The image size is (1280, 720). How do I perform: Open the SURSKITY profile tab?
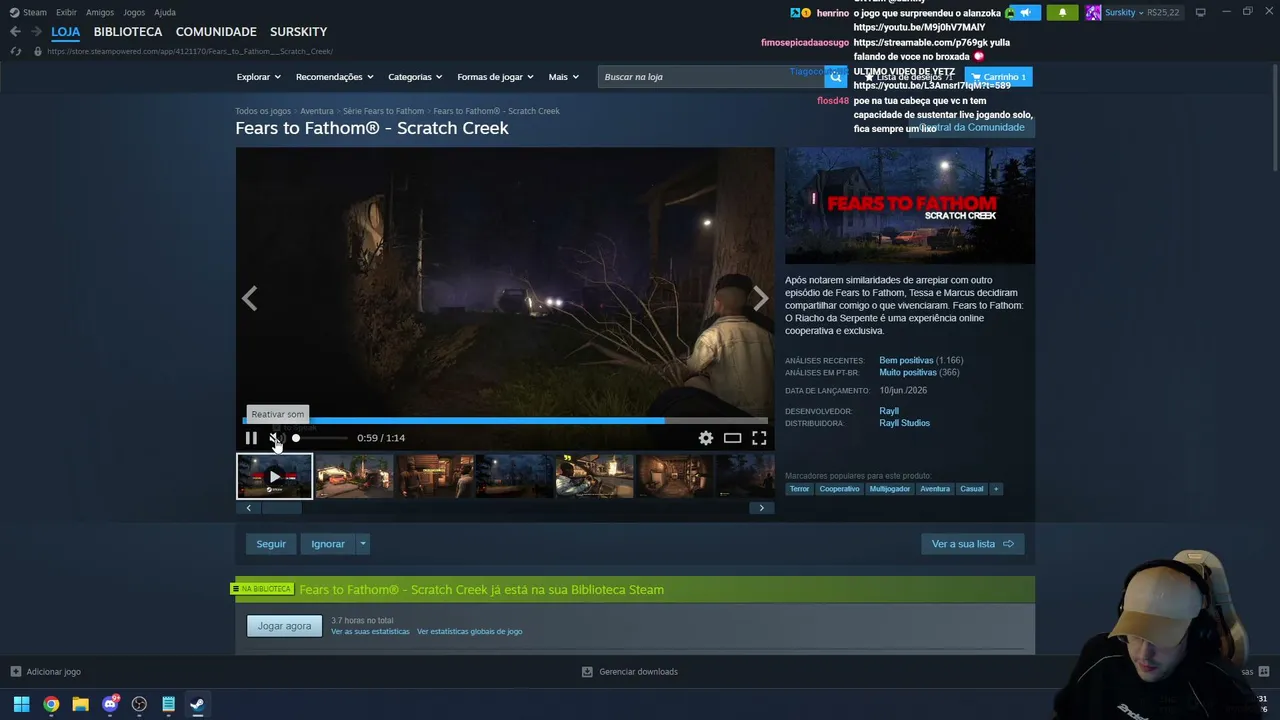pyautogui.click(x=299, y=32)
